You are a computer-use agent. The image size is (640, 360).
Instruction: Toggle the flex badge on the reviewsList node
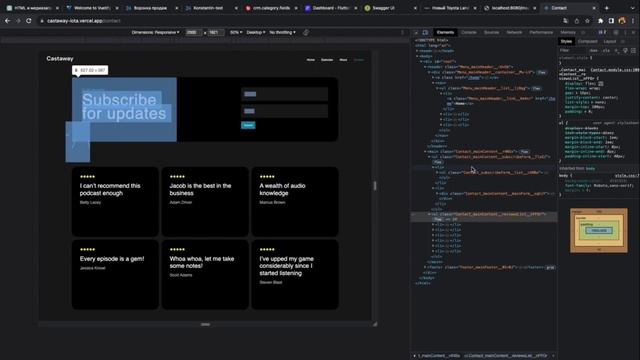click(438, 219)
